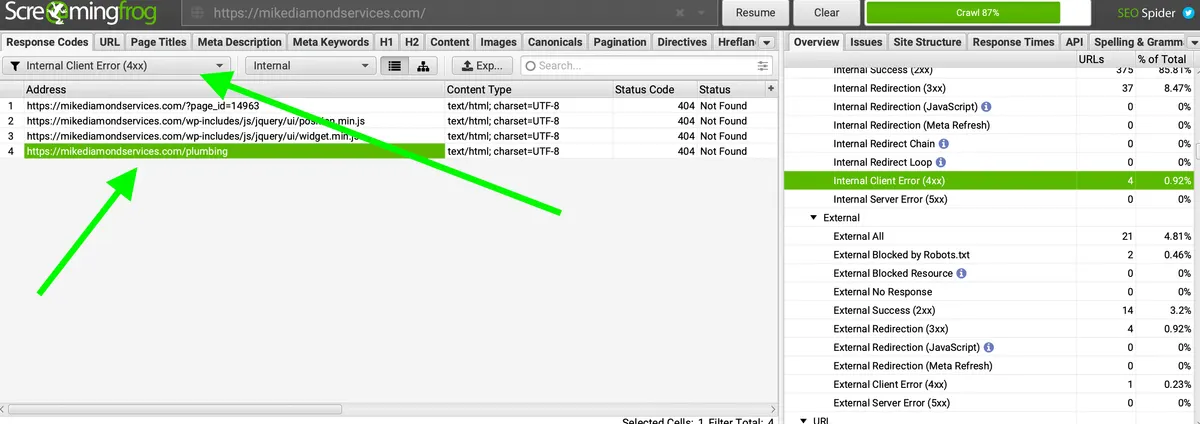This screenshot has height=424, width=1200.
Task: Sort by the Address column header
Action: pos(234,89)
